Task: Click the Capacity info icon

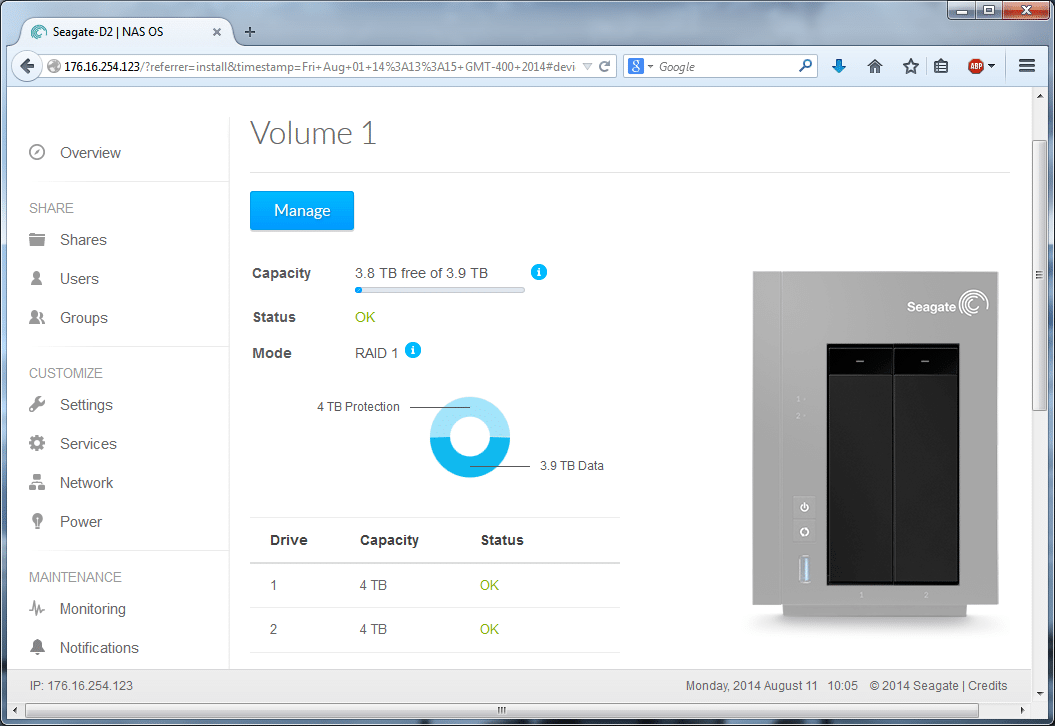Action: pos(539,272)
